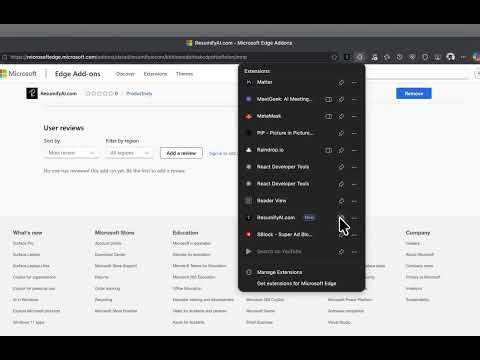
Task: Click the Add a review button
Action: tap(181, 153)
